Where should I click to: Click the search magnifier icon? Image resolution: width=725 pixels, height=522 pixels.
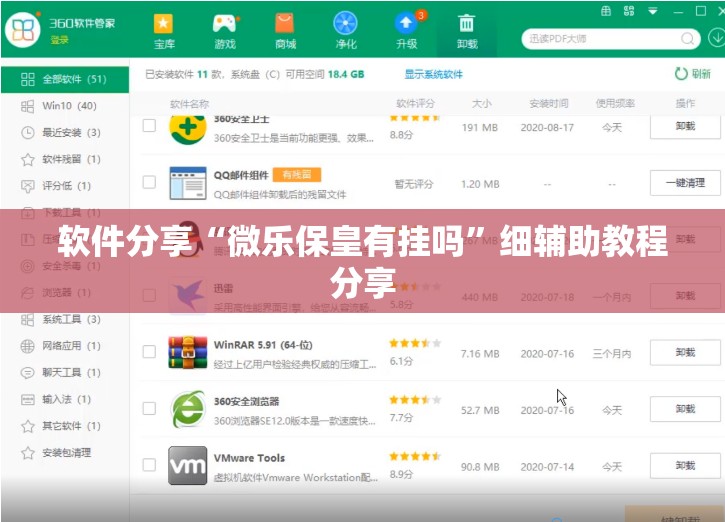[688, 39]
